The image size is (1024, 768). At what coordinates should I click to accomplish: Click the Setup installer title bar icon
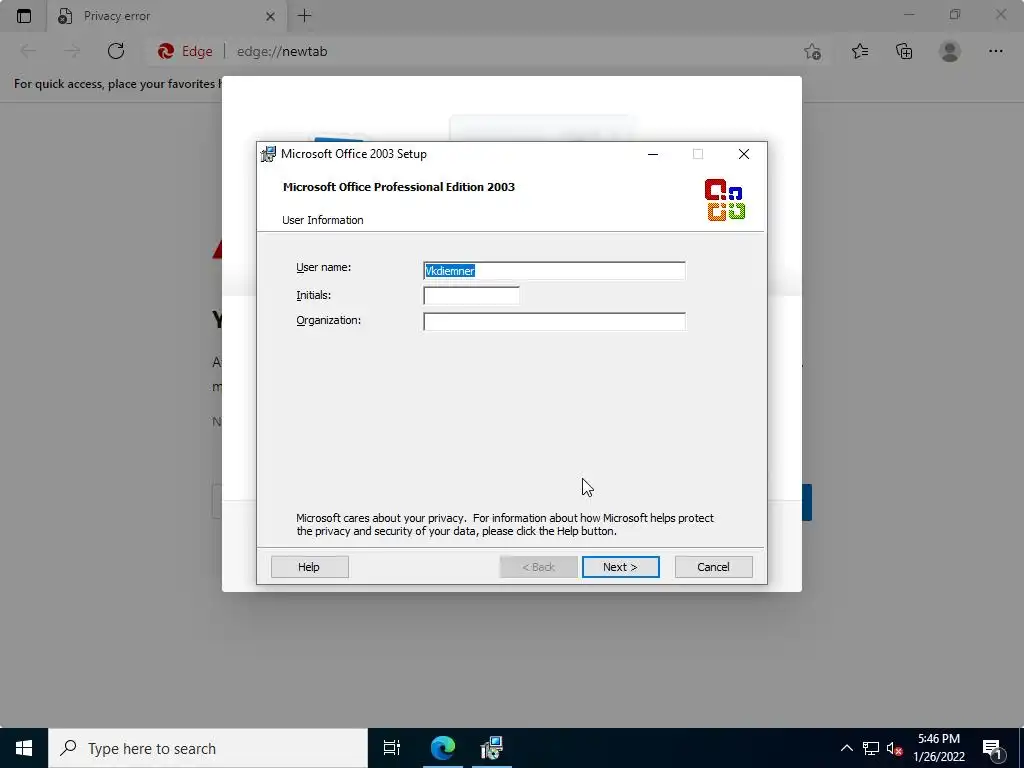(268, 154)
